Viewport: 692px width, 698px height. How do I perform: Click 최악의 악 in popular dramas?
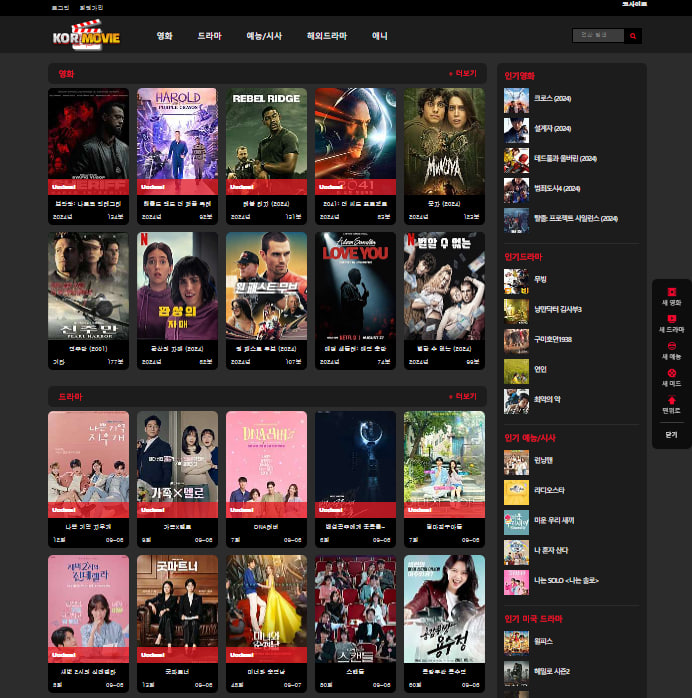[x=547, y=399]
